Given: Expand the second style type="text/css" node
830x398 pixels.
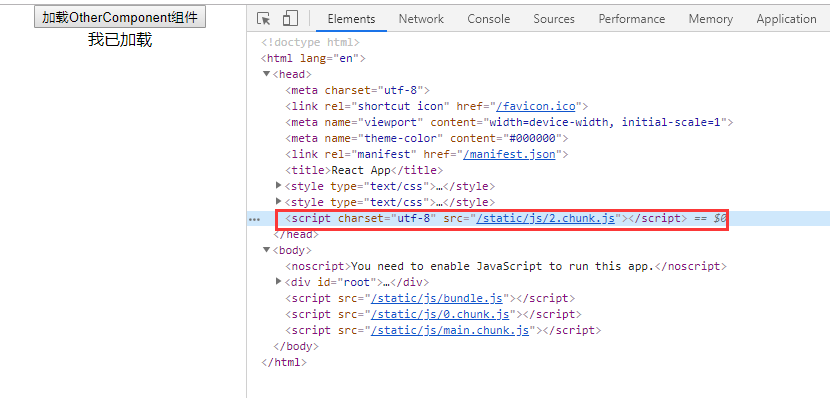Looking at the screenshot, I should (x=279, y=202).
